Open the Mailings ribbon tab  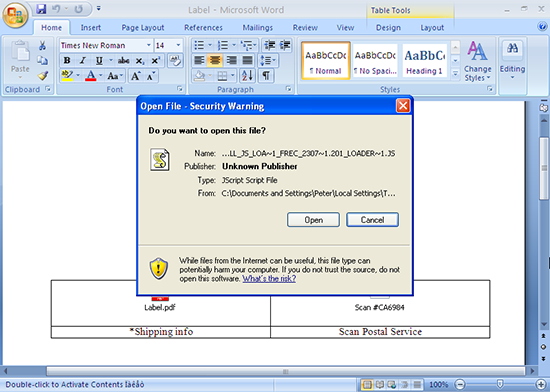[257, 27]
